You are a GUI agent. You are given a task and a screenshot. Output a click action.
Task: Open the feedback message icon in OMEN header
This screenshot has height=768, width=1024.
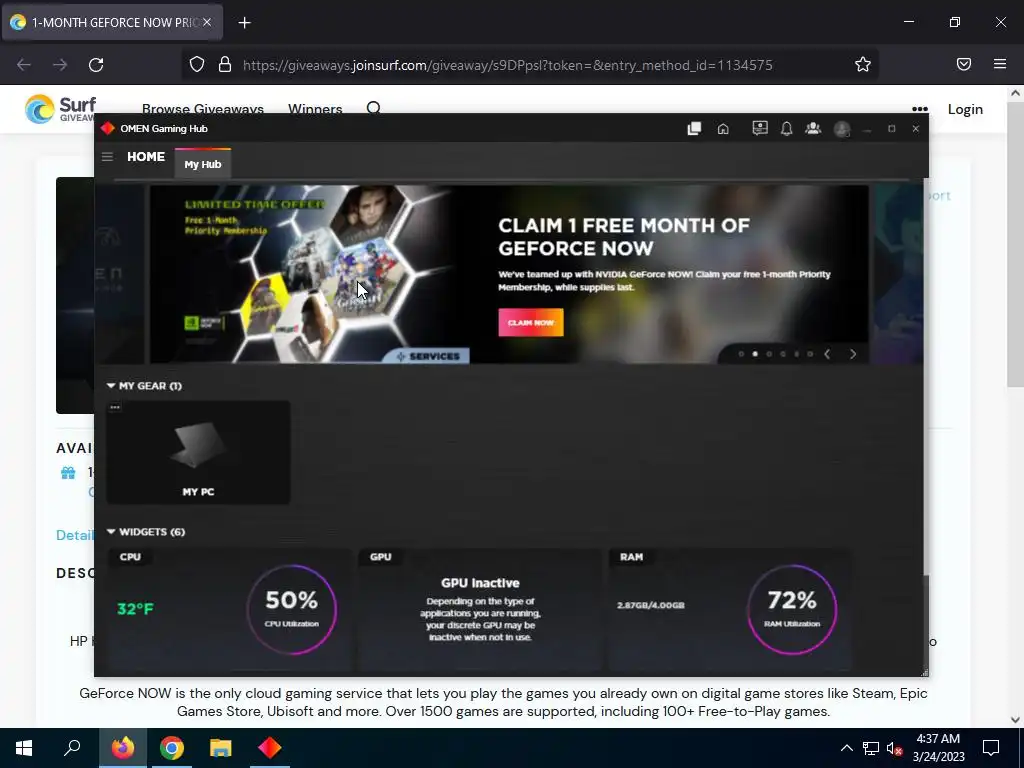pos(760,128)
